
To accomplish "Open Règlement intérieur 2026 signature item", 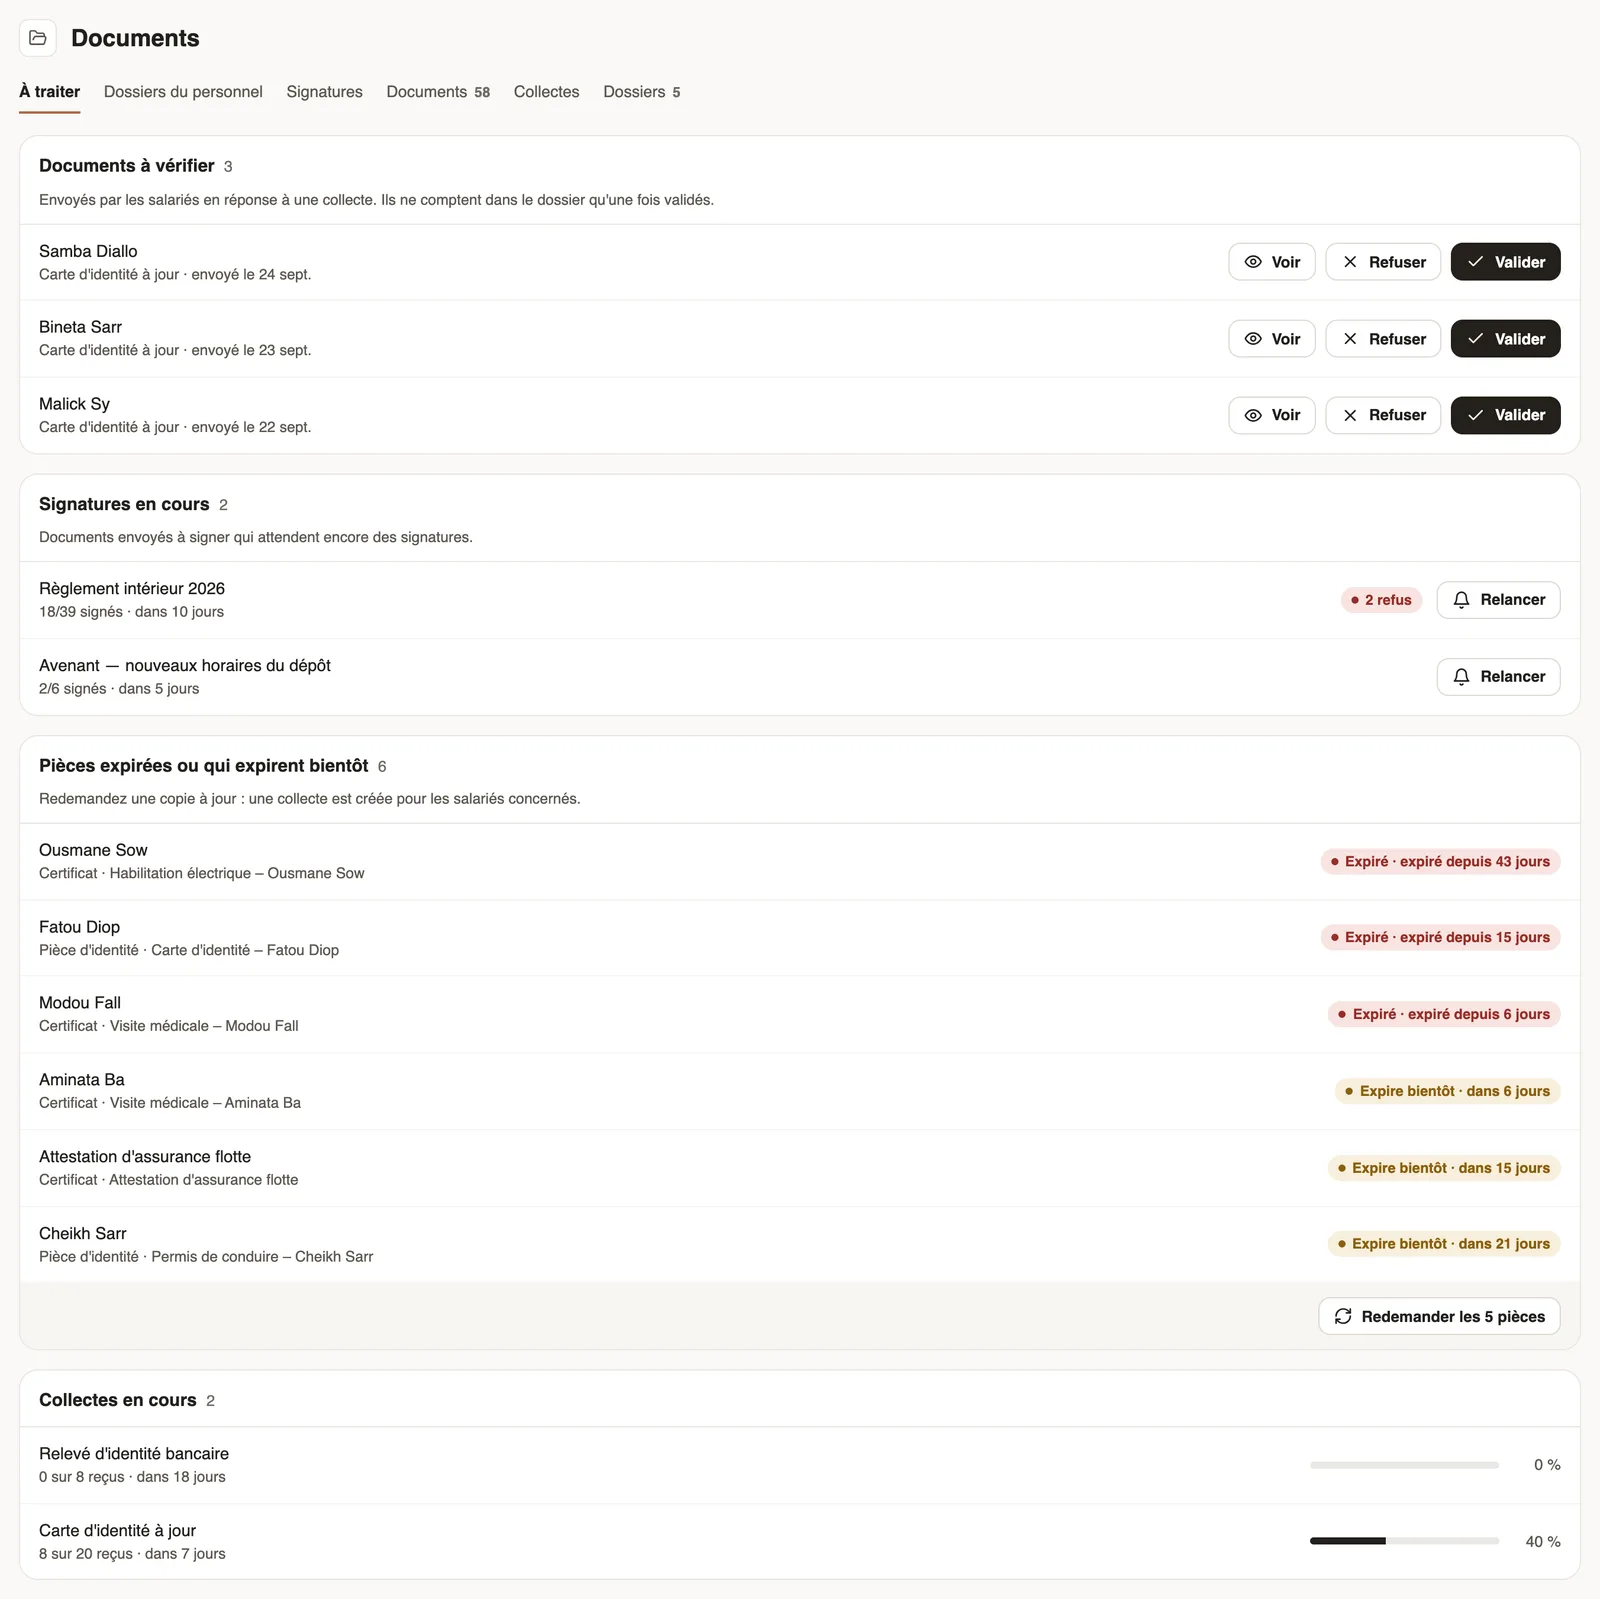I will point(800,600).
